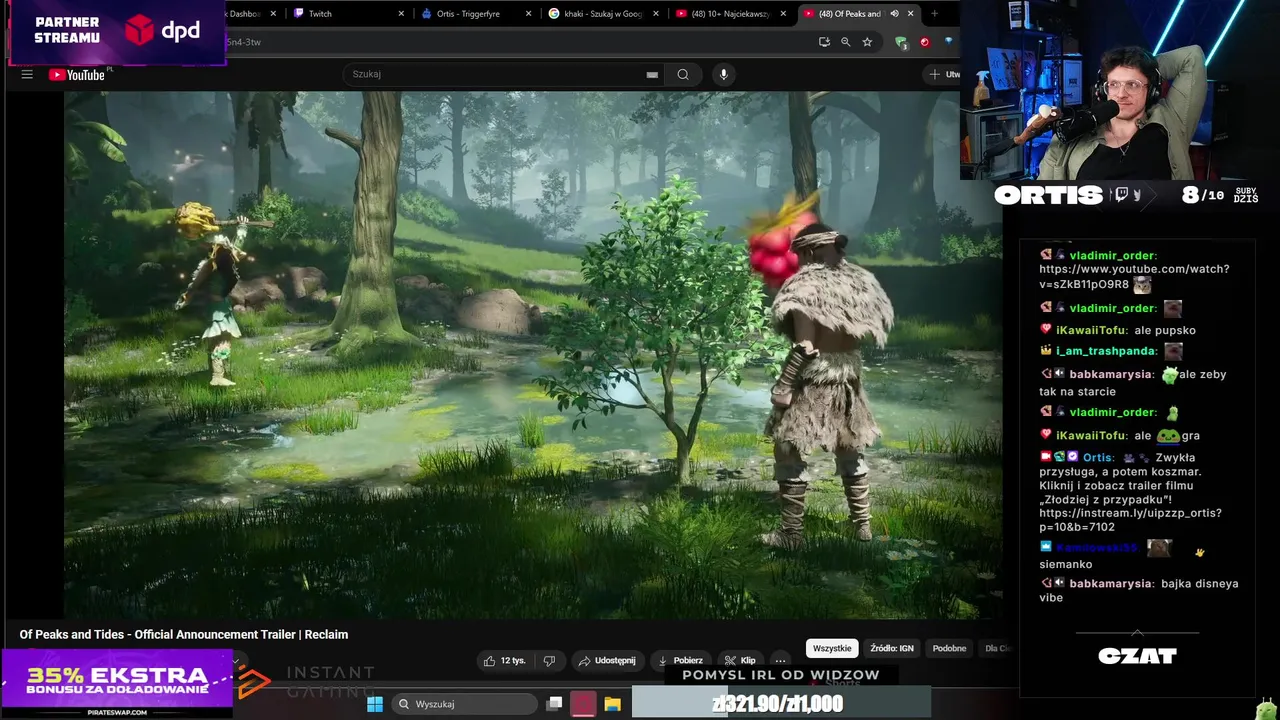Image resolution: width=1280 pixels, height=720 pixels.
Task: Click the Klip clip button
Action: click(740, 661)
